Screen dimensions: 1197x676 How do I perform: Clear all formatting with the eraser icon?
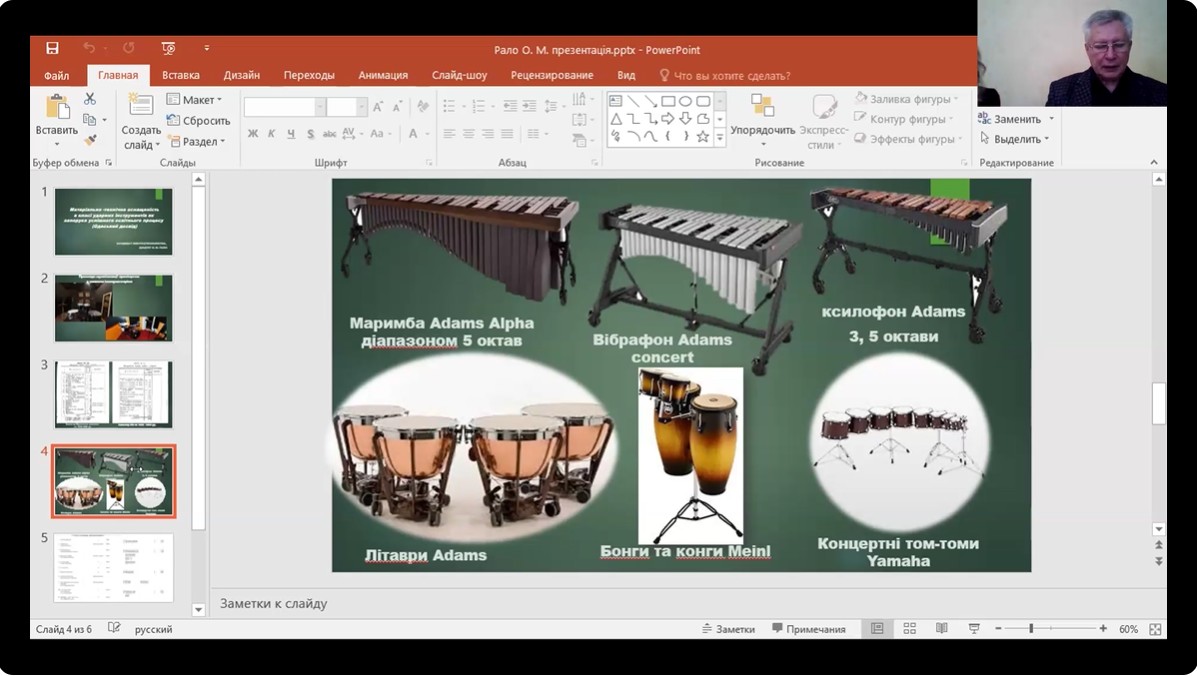point(423,107)
